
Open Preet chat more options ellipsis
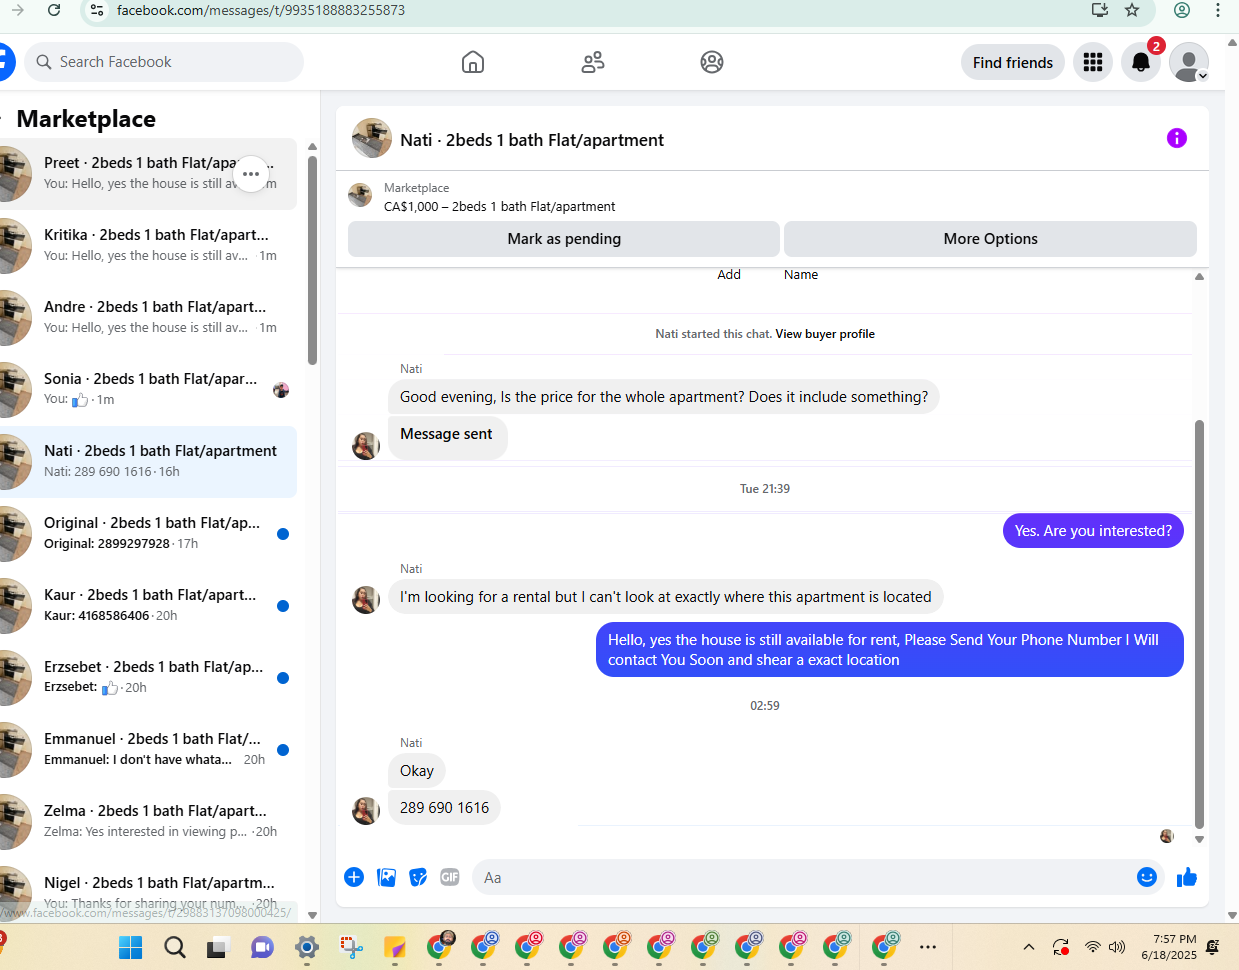pos(251,174)
